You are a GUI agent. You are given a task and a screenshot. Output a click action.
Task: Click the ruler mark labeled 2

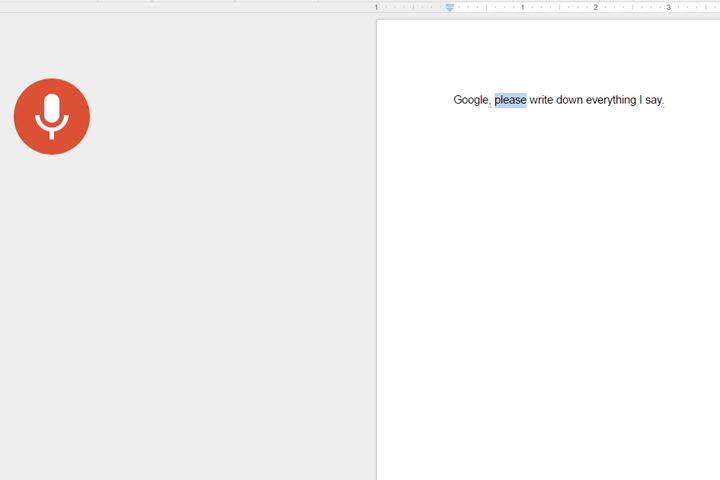(x=596, y=7)
